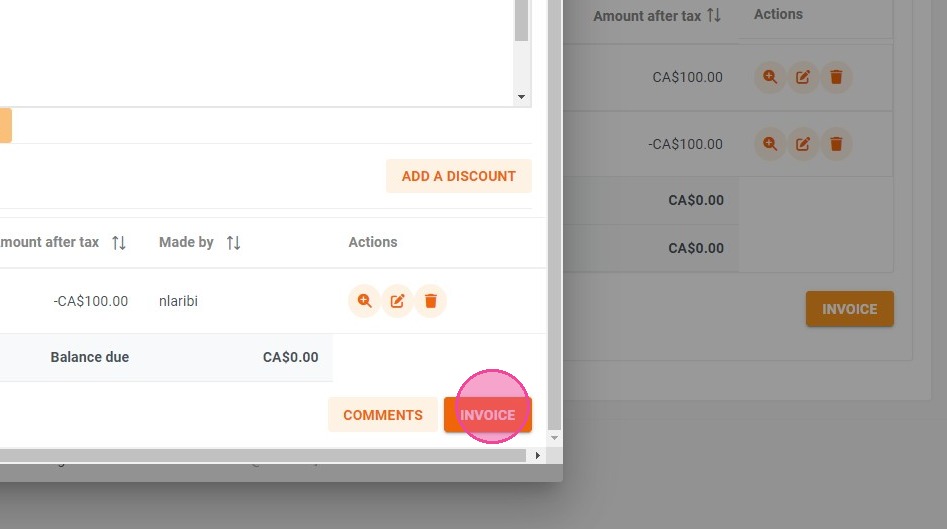This screenshot has height=529, width=947.
Task: Click the text area scroll down arrow
Action: pos(521,97)
